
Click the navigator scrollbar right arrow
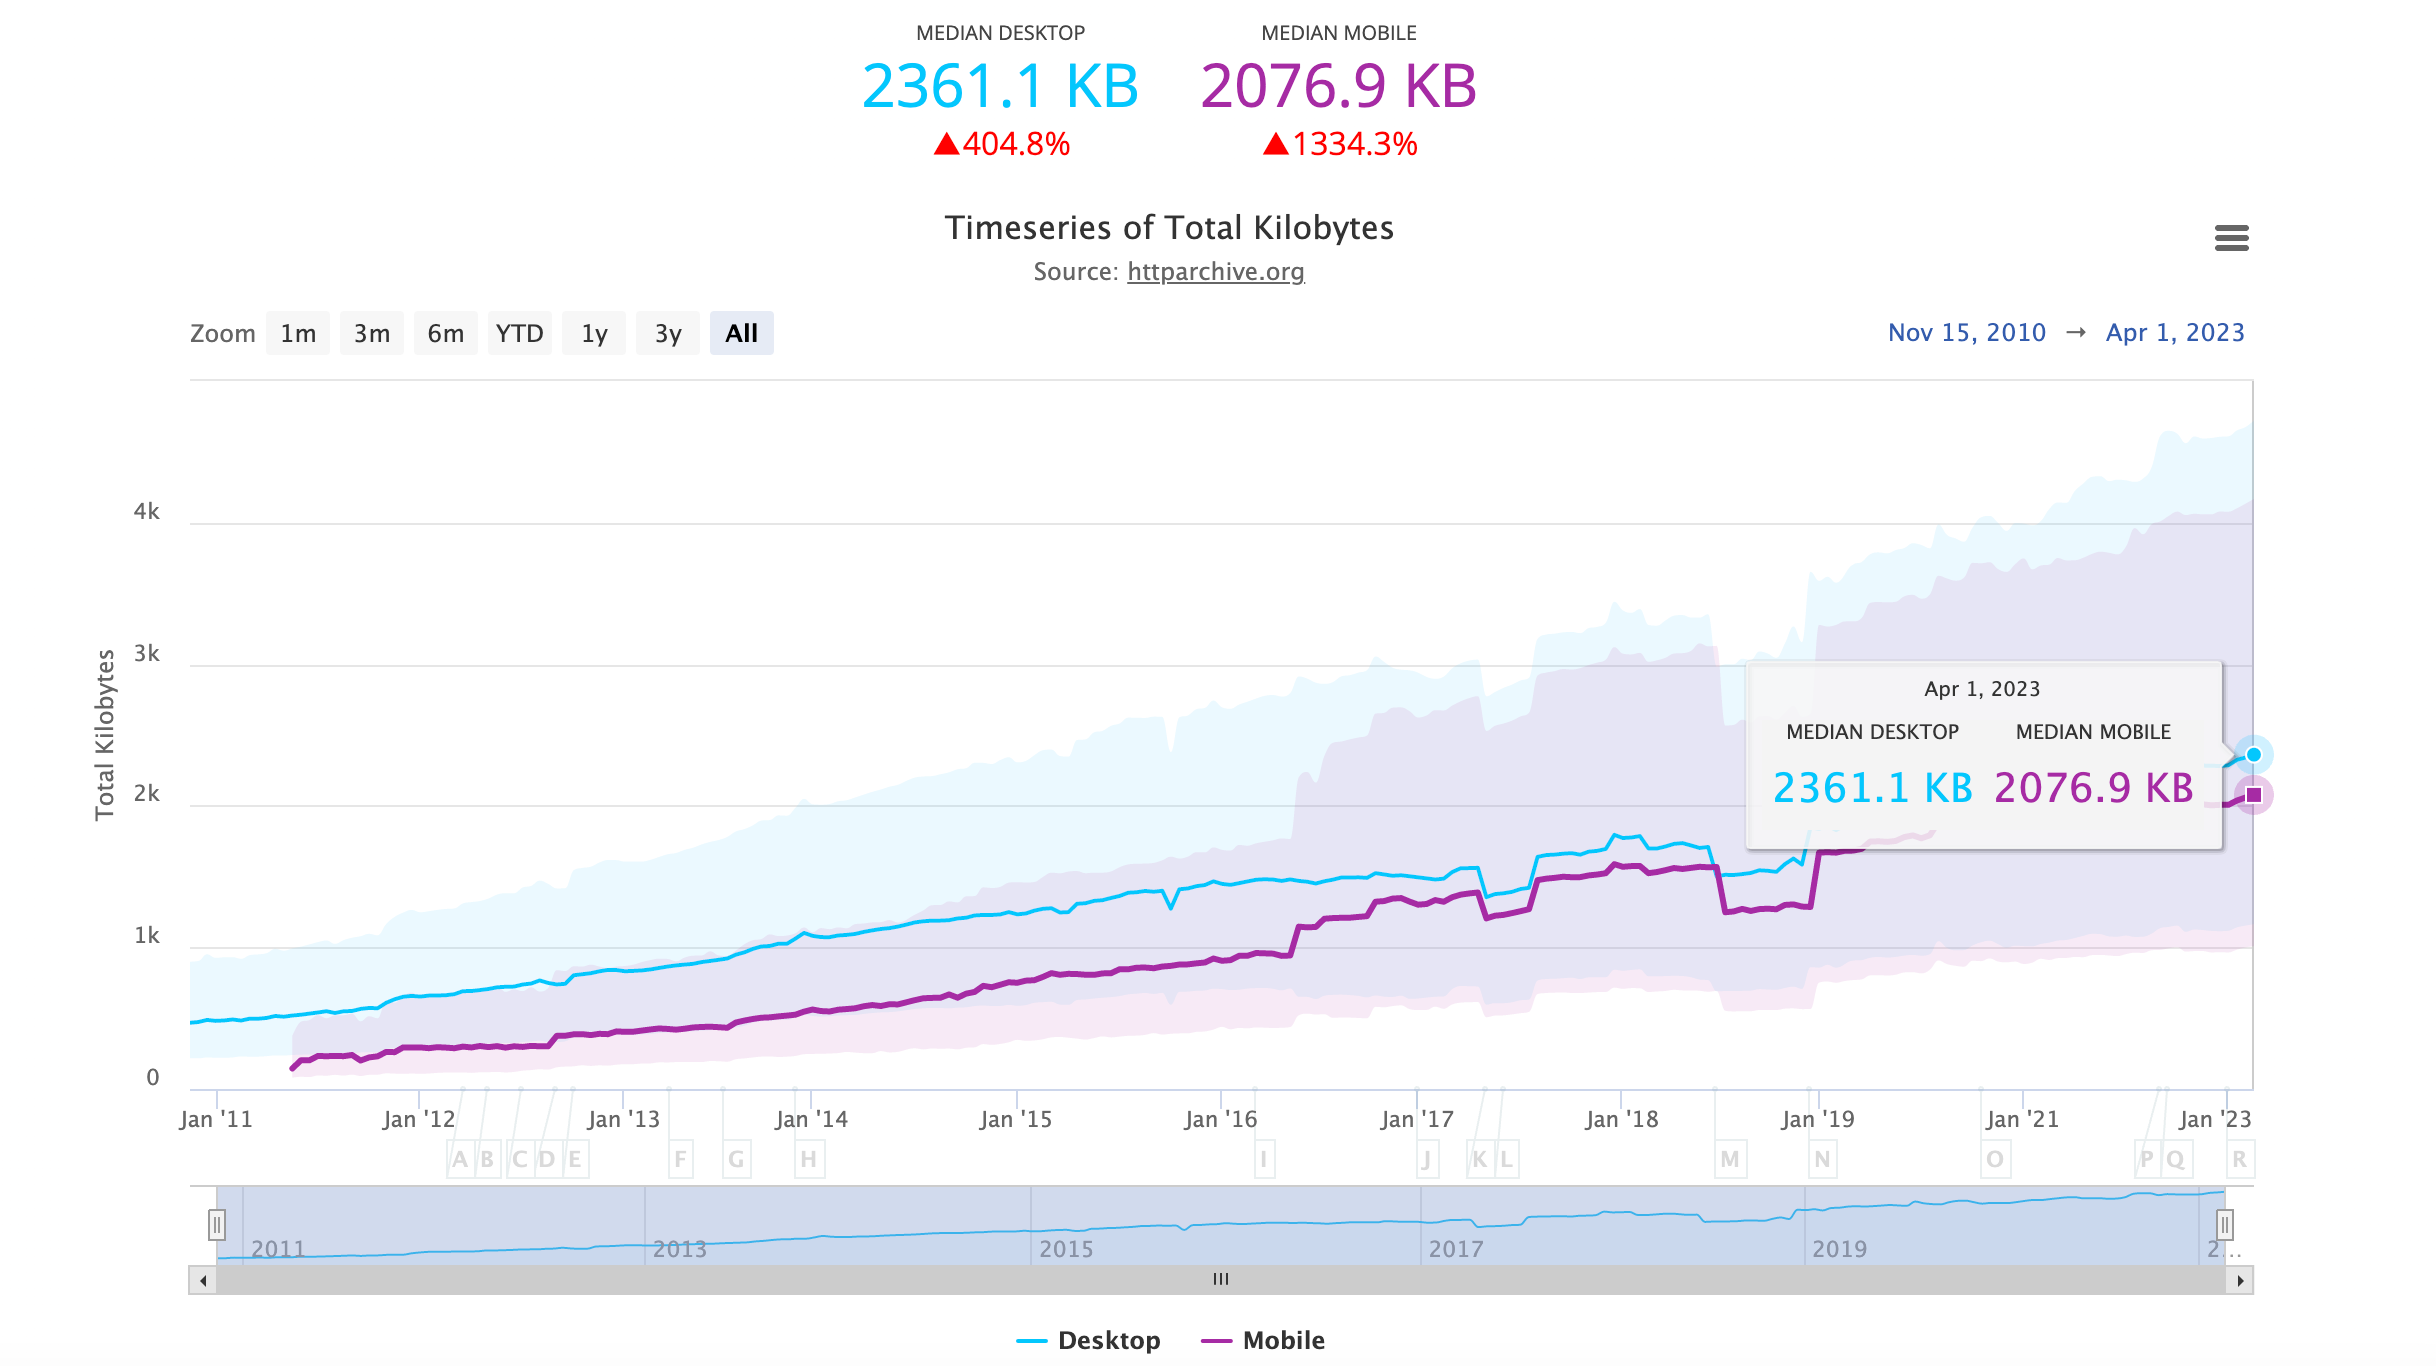2240,1280
